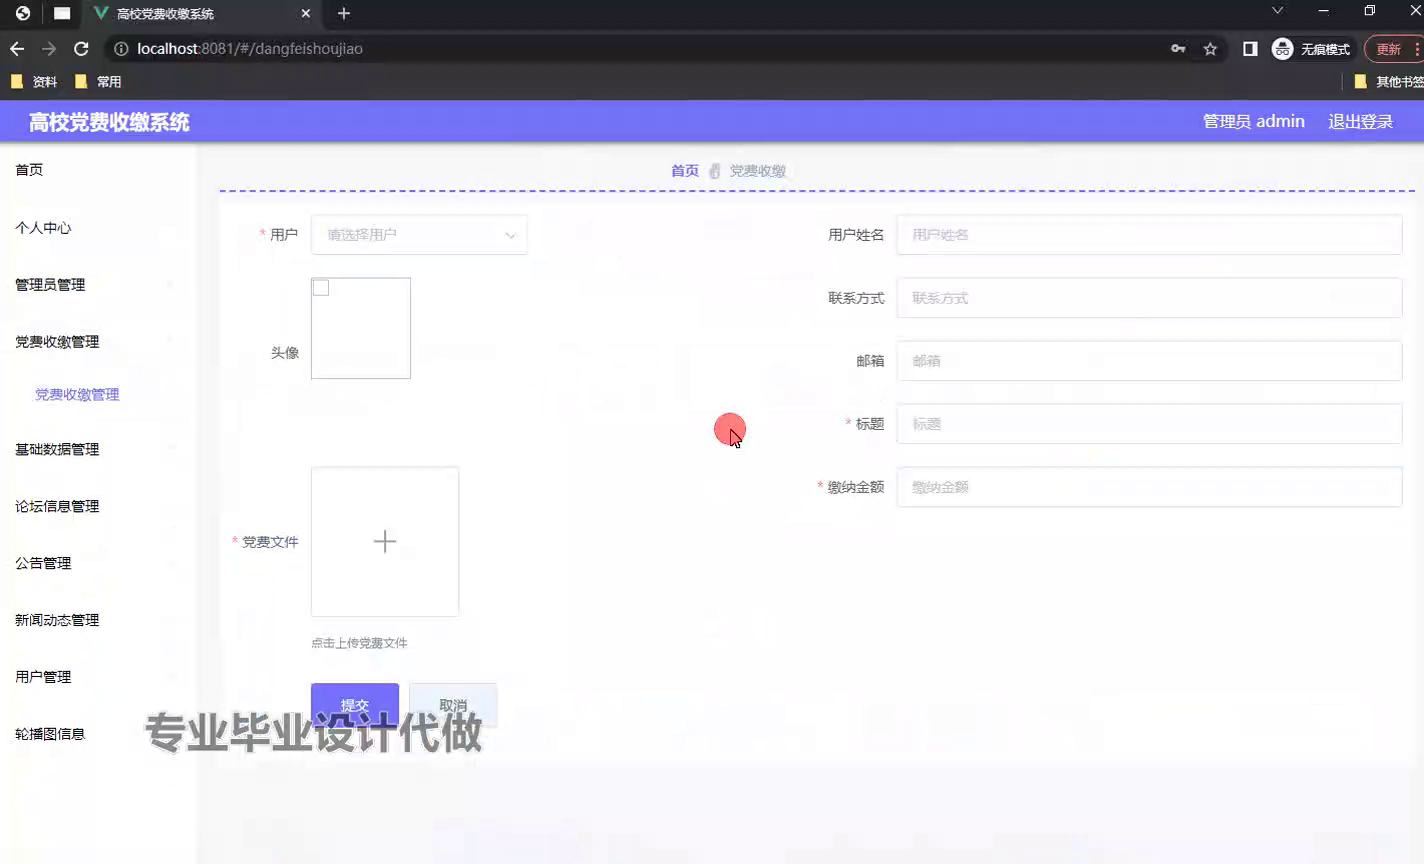Open 首页 in the sidebar
The image size is (1424, 864).
29,170
